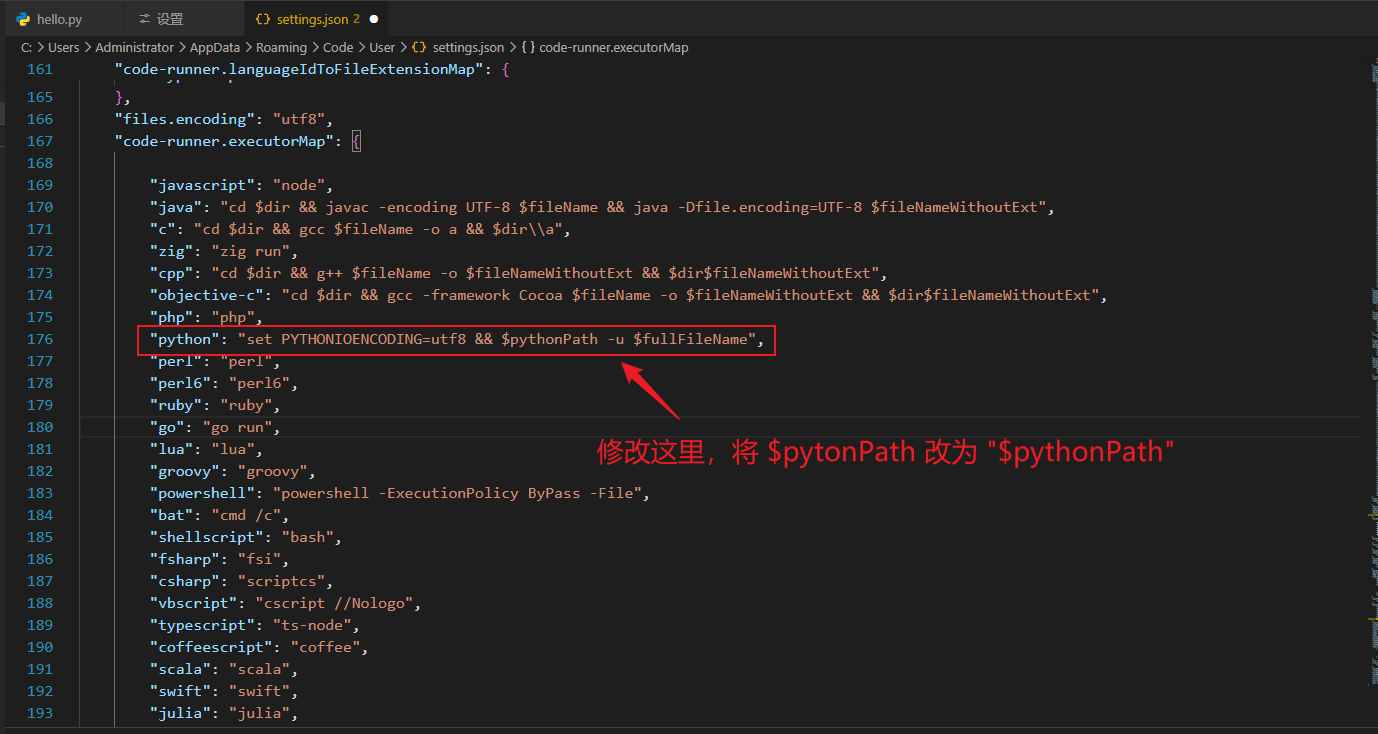This screenshot has height=734, width=1378.
Task: Place cursor on $pythonPath in python line
Action: tap(549, 339)
